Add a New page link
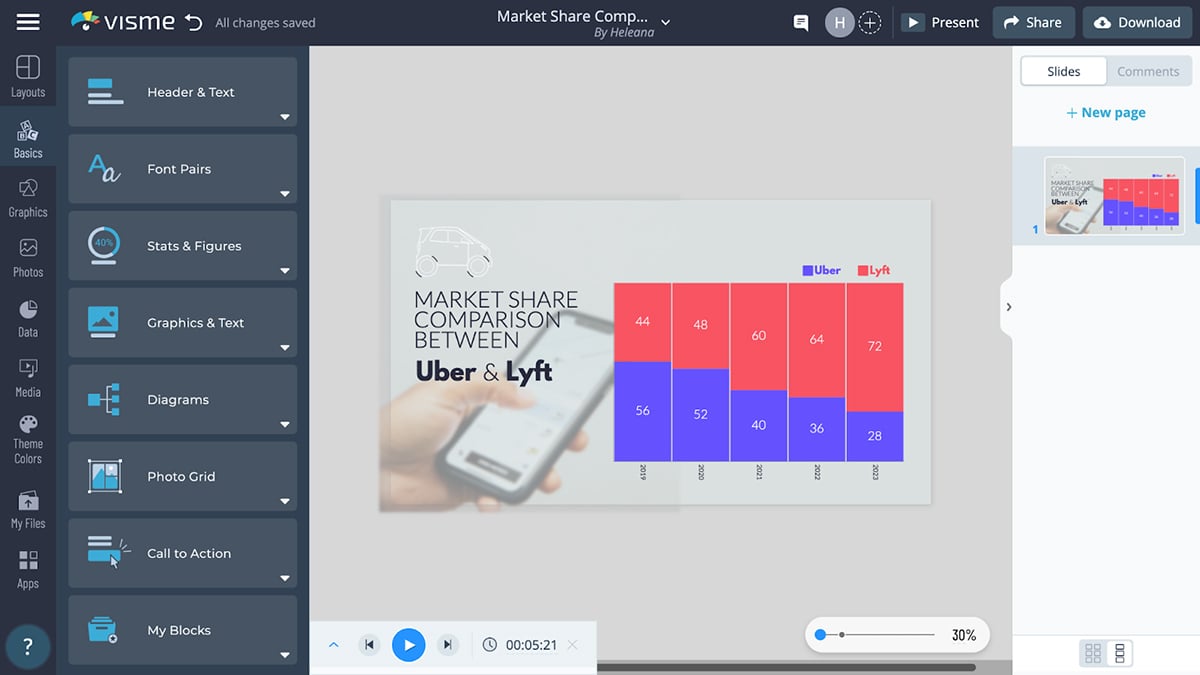1200x675 pixels. (1106, 113)
